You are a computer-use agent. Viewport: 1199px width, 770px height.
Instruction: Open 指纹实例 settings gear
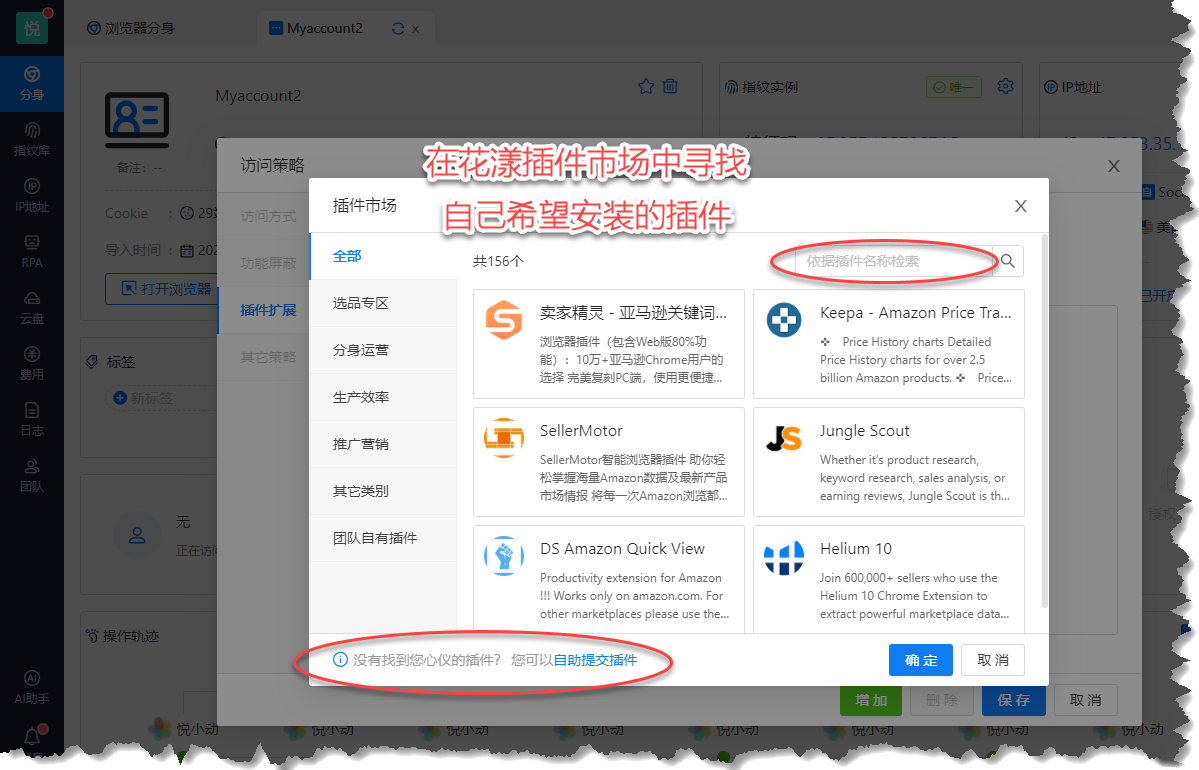coord(1006,86)
